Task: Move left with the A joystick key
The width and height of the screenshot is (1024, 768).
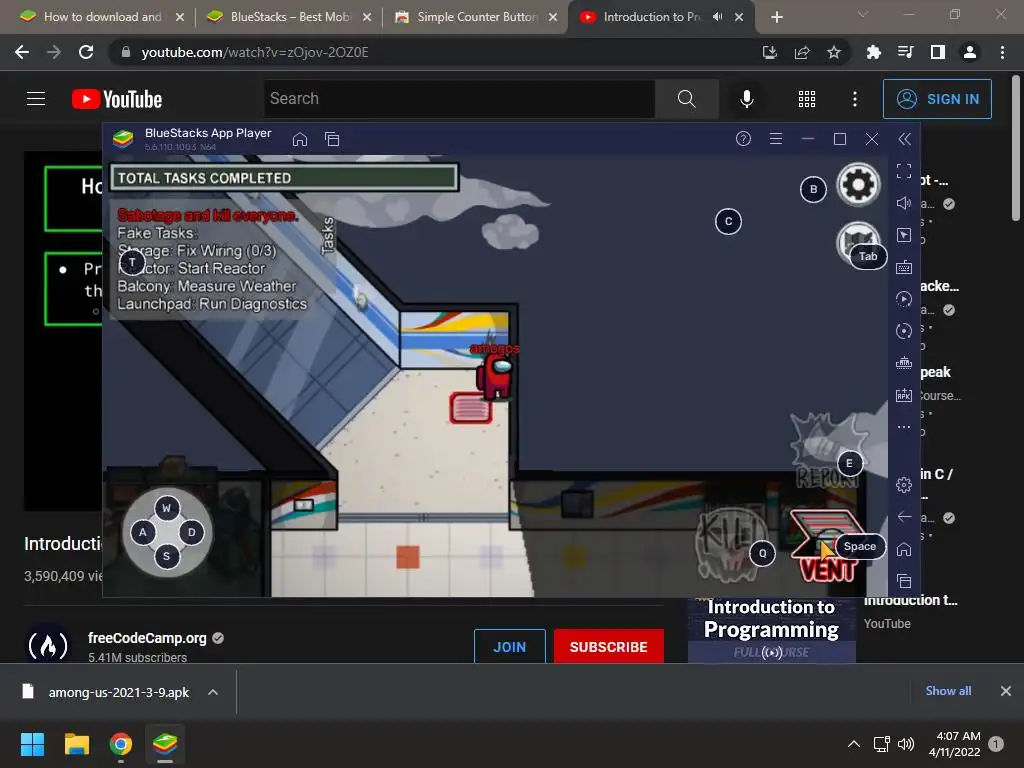Action: [143, 532]
